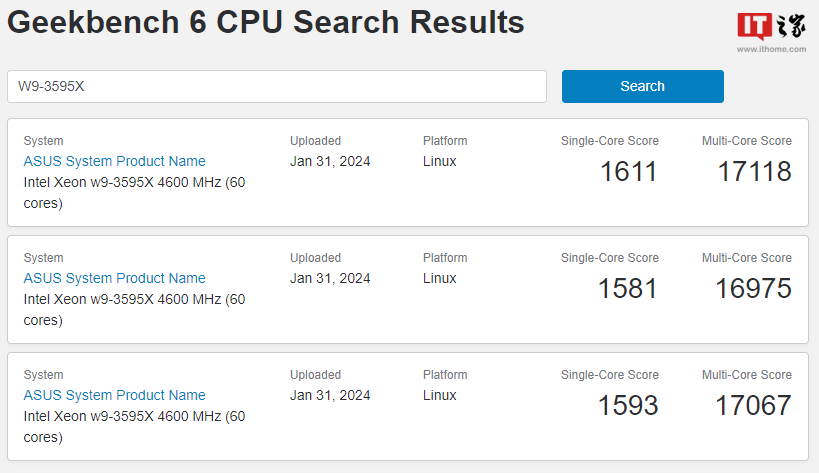Screen dimensions: 819x473
Task: Click Linux platform in the 1611 result
Action: point(440,161)
